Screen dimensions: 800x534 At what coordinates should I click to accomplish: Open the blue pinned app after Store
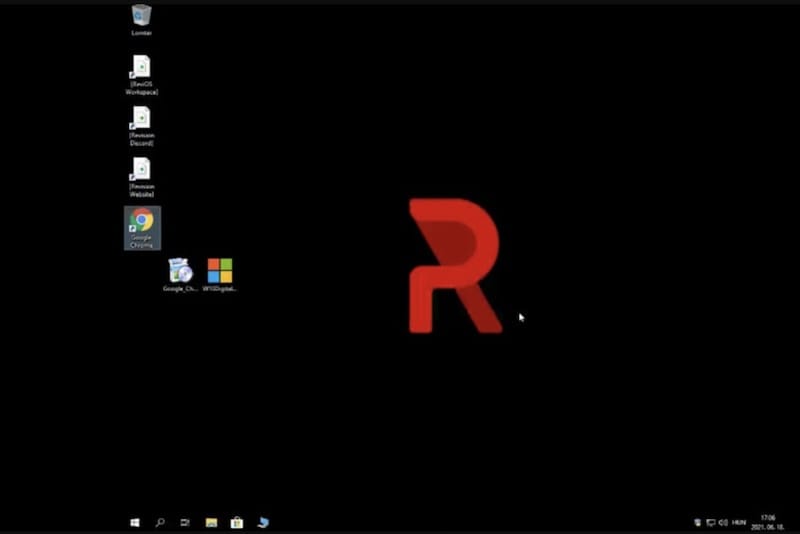[263, 522]
